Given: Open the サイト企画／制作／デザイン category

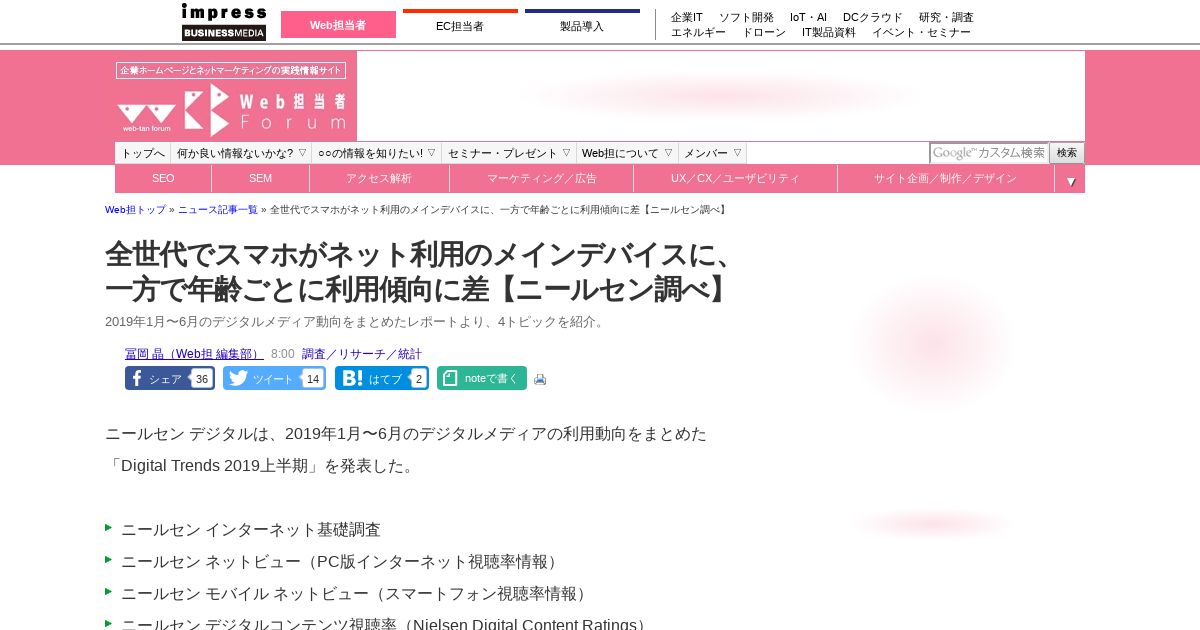Looking at the screenshot, I should tap(945, 179).
